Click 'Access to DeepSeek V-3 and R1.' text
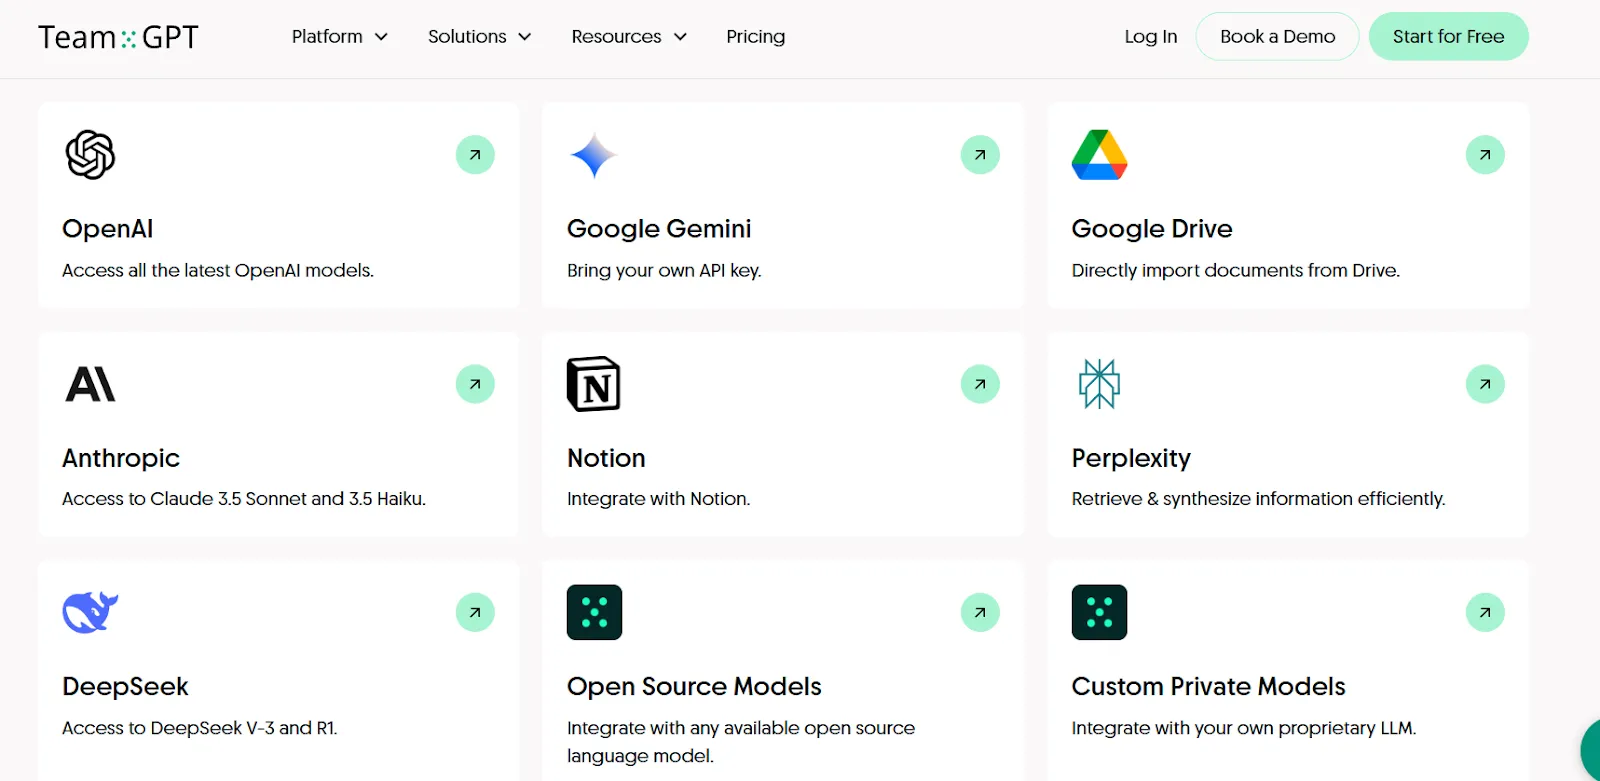 (x=200, y=728)
